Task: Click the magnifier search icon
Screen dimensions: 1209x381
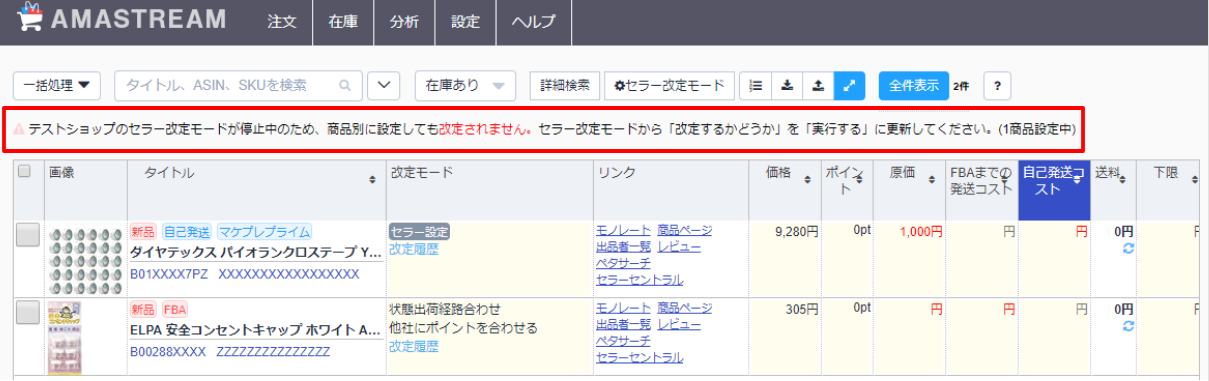Action: pyautogui.click(x=346, y=86)
